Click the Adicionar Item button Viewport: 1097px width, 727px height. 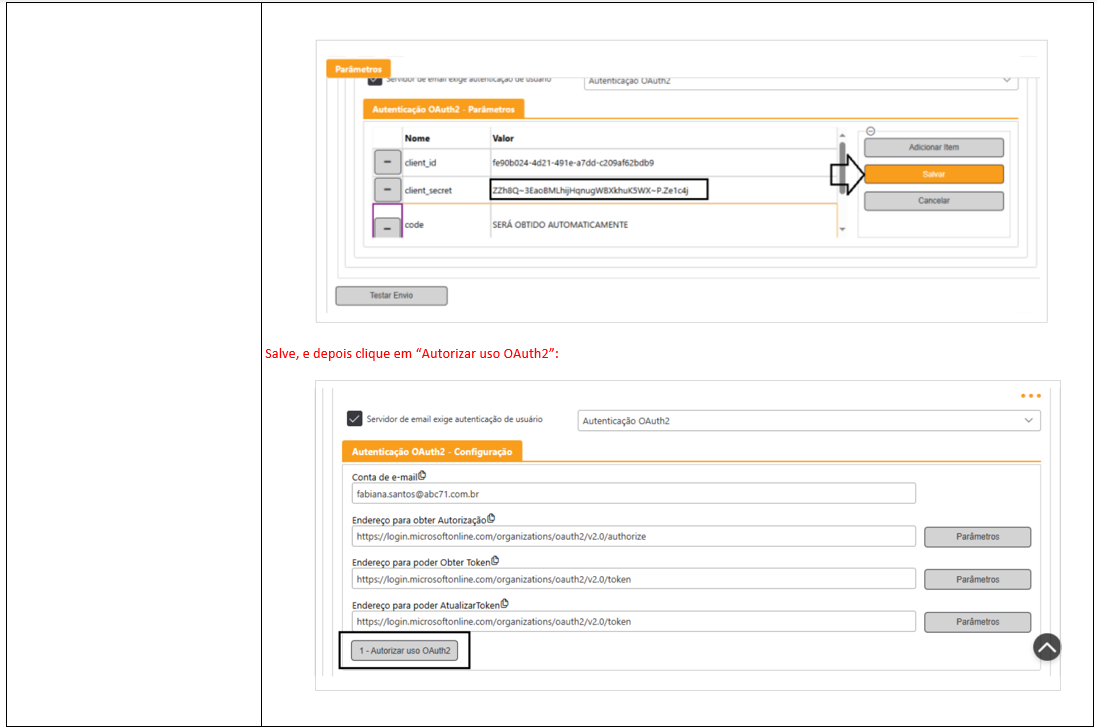pos(933,148)
